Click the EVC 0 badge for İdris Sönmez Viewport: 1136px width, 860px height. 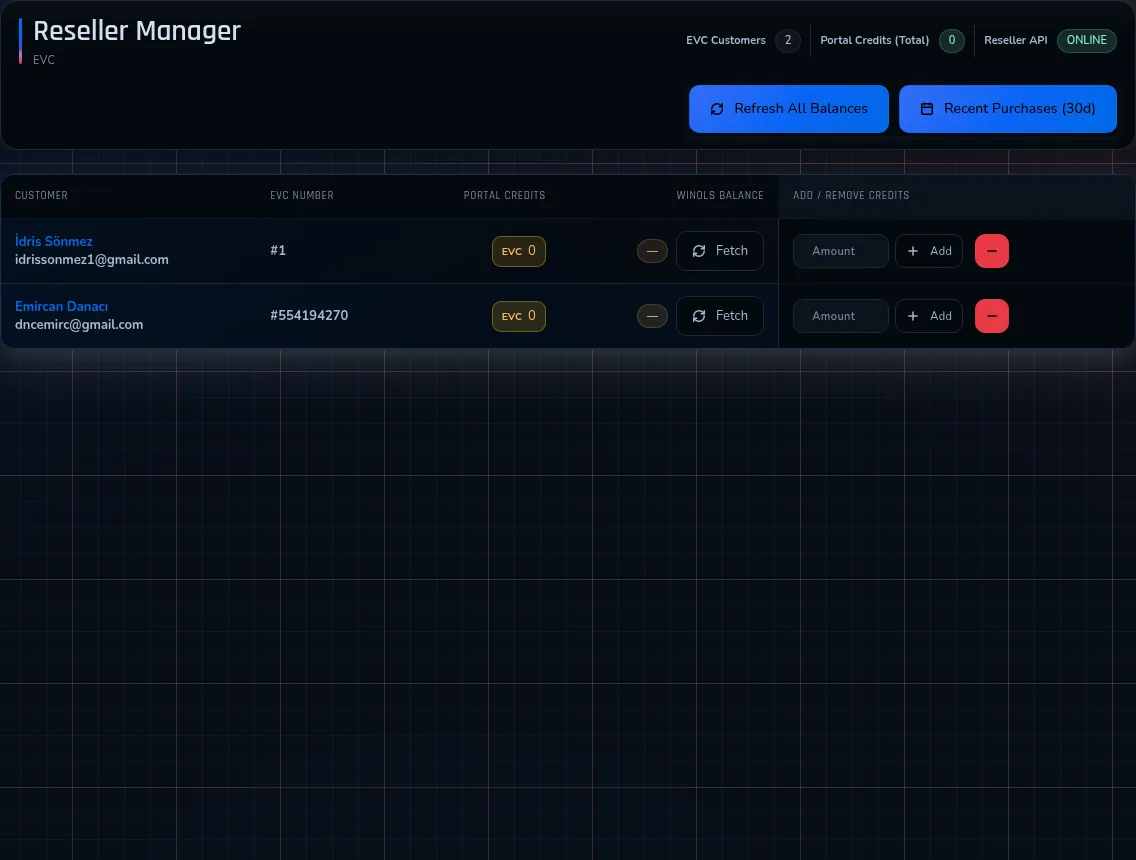pos(519,251)
